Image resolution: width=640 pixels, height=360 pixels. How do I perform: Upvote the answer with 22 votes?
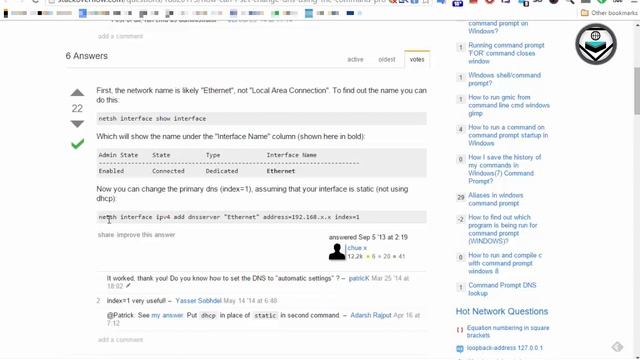coord(77,93)
